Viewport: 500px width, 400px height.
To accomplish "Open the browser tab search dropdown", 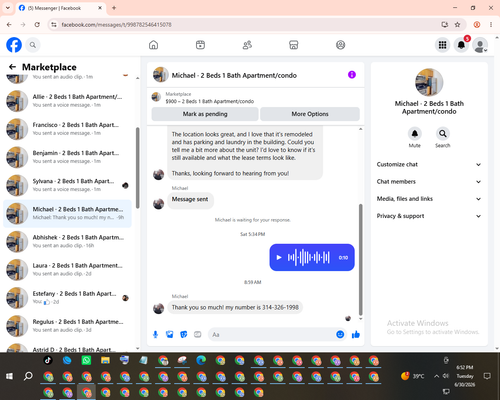I will point(8,8).
